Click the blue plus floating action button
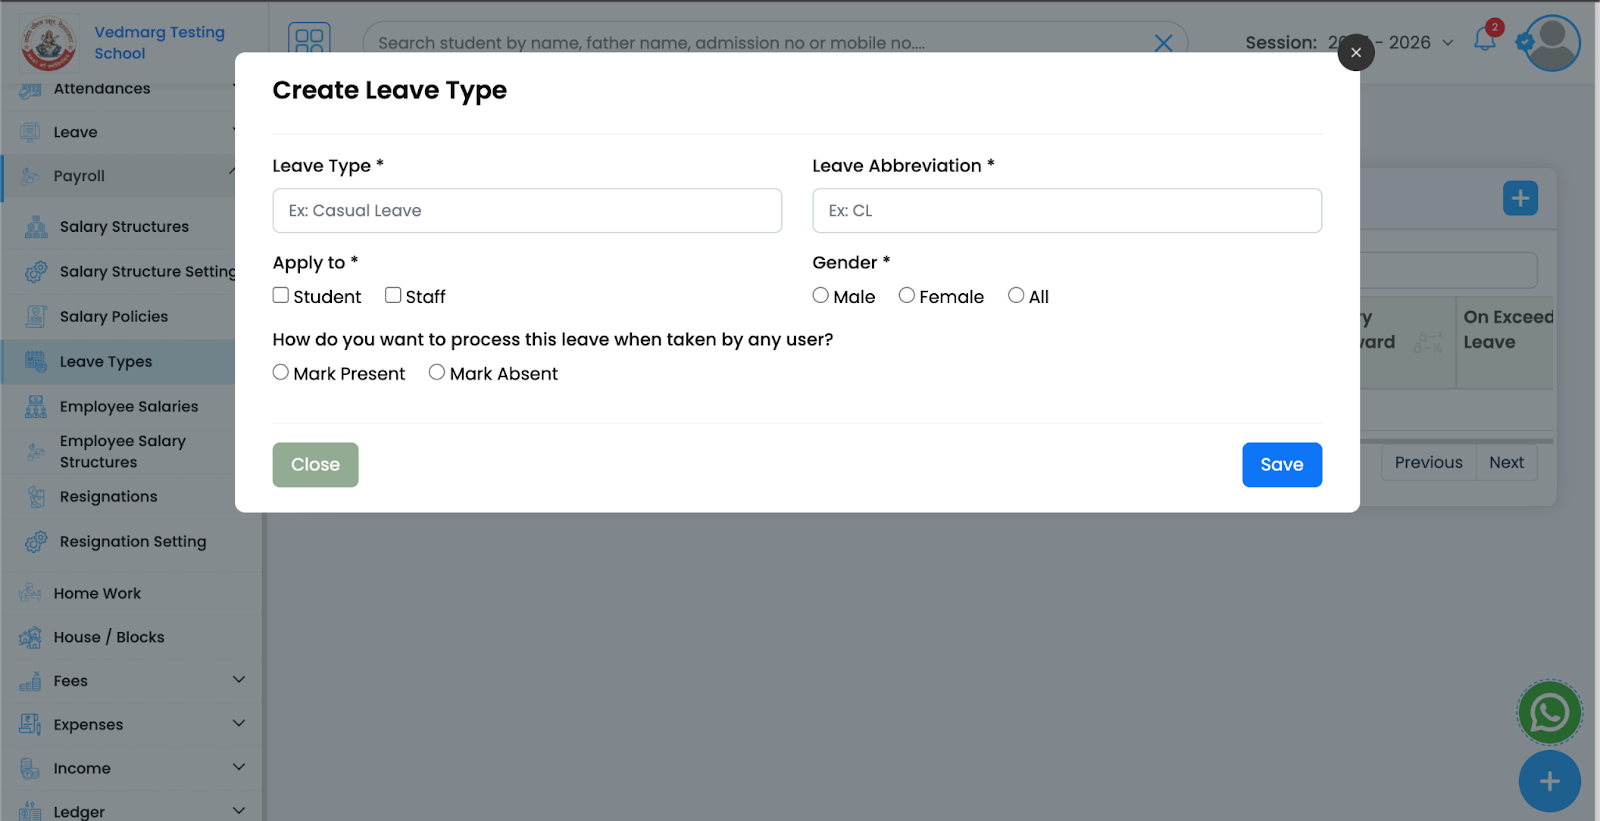The image size is (1600, 821). [x=1549, y=782]
